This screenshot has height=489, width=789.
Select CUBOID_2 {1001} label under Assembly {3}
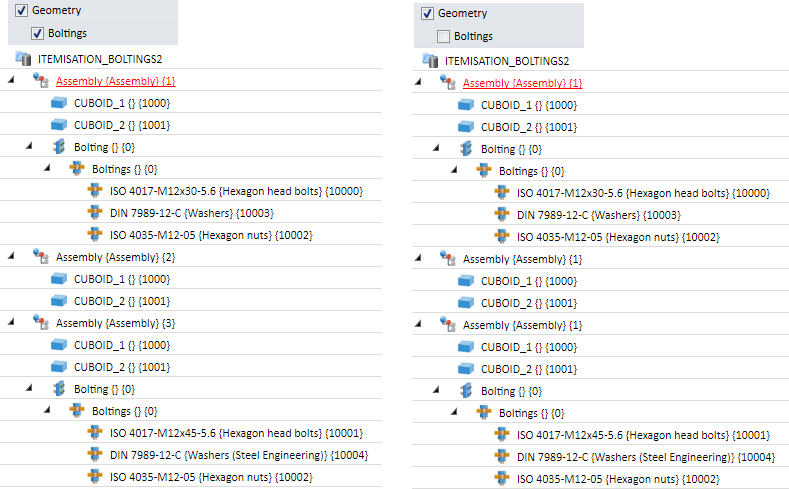[122, 367]
